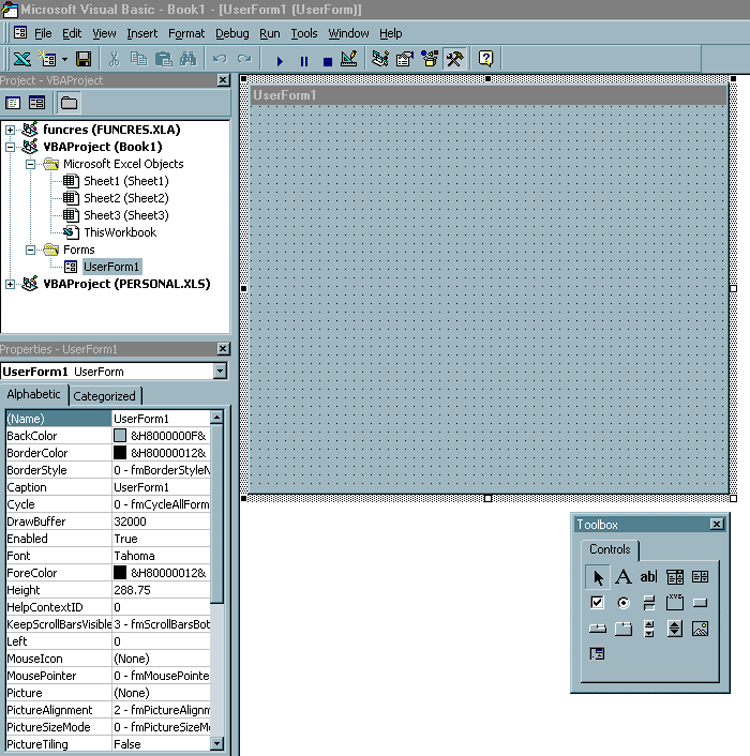Open the UserForm1 object dropdown in Properties
Viewport: 750px width, 756px height.
pos(220,371)
